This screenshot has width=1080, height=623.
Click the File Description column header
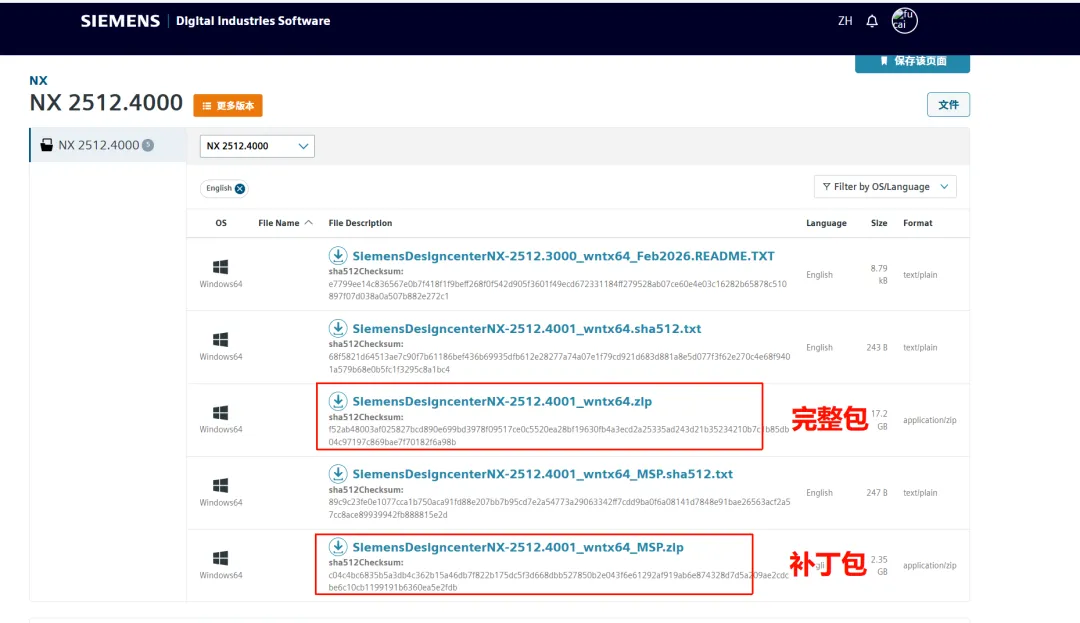(x=360, y=223)
